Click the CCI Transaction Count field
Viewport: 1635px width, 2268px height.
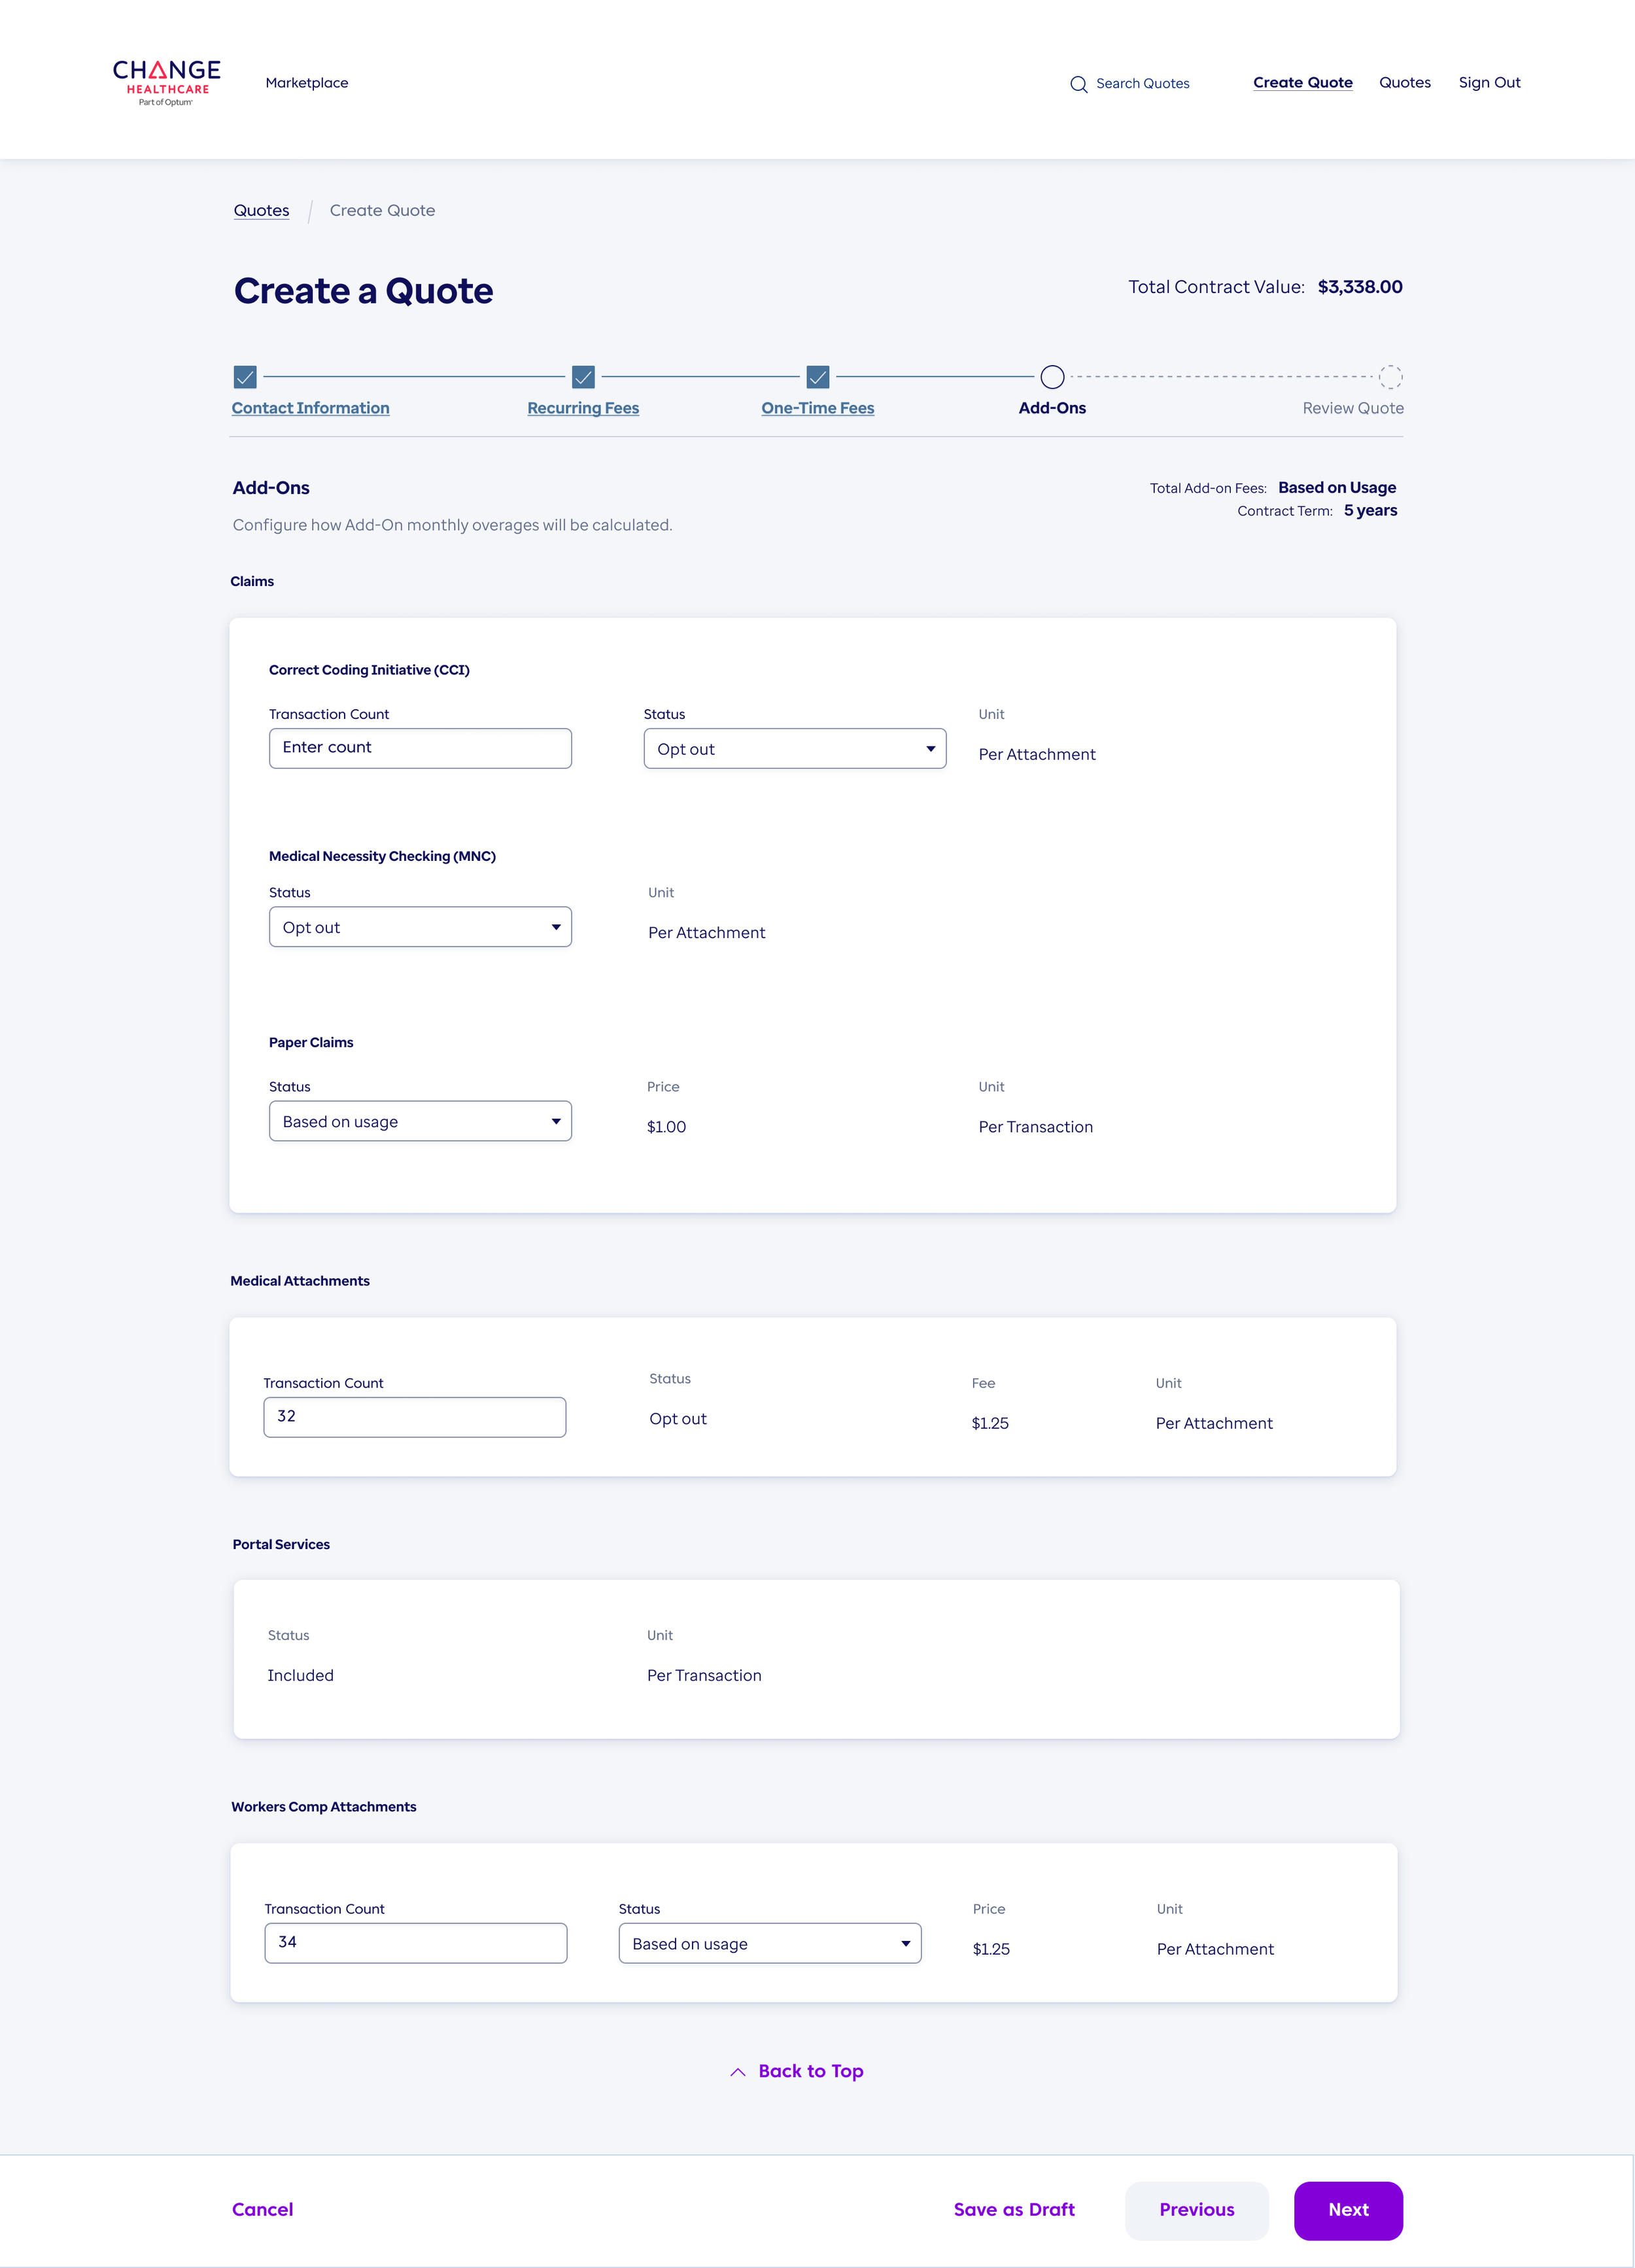coord(420,747)
